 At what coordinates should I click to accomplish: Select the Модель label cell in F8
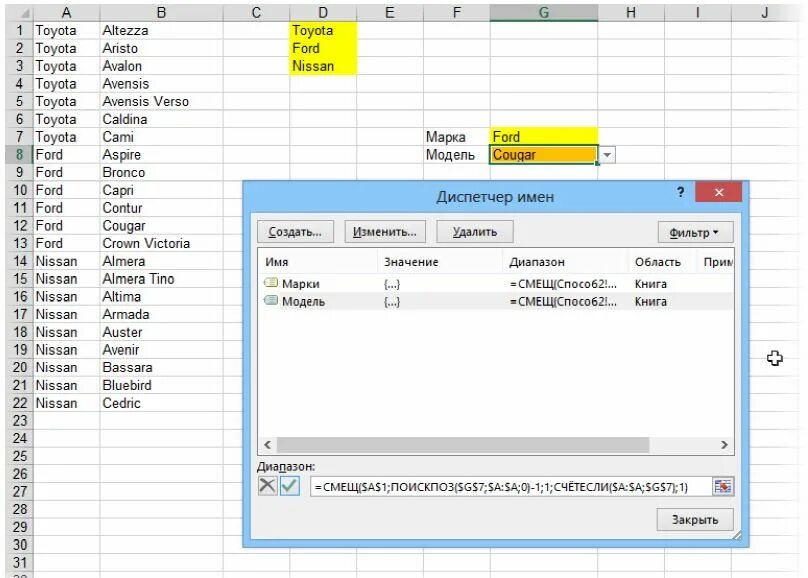point(457,155)
